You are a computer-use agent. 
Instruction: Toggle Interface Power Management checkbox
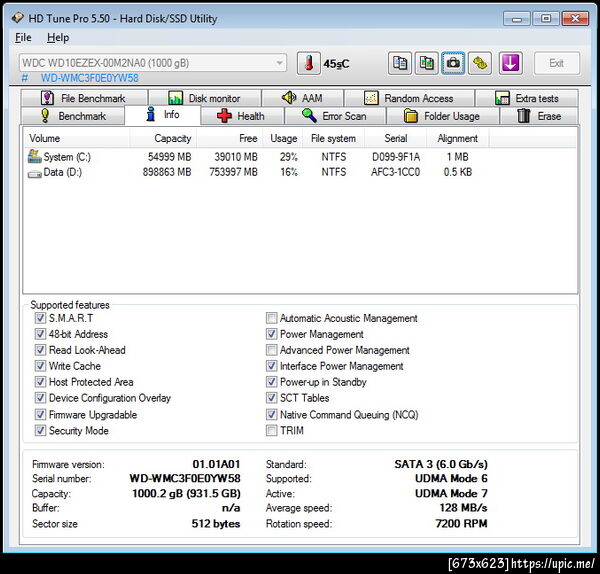[271, 366]
